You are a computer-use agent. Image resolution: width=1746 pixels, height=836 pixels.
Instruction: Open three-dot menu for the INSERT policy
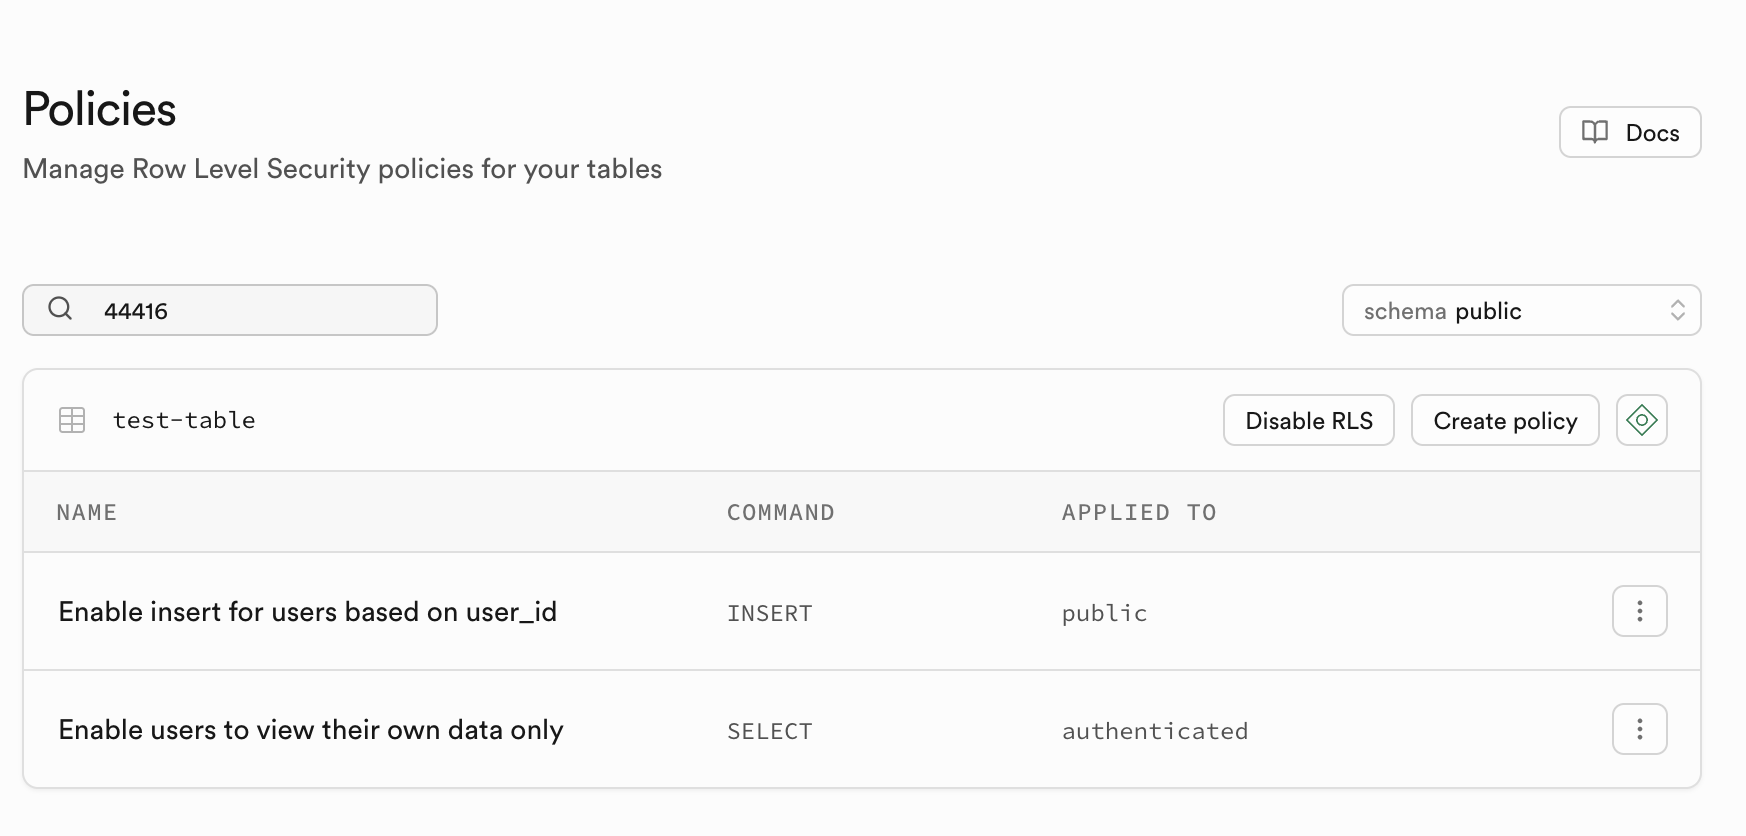click(x=1639, y=611)
